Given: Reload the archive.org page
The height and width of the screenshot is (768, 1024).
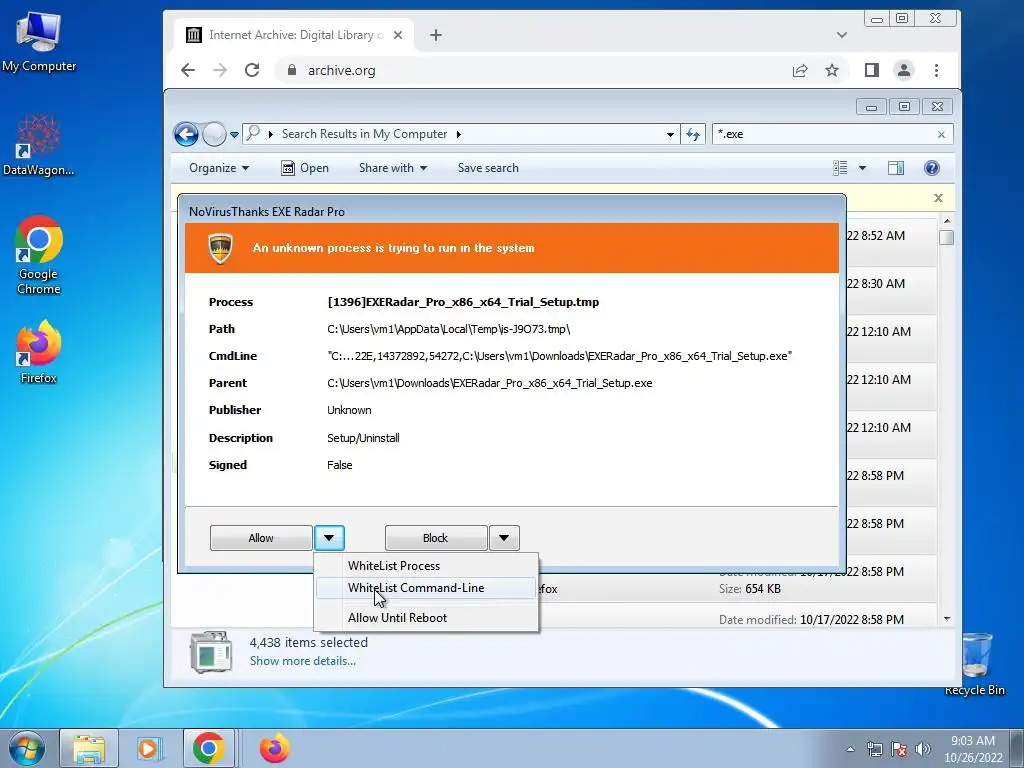Looking at the screenshot, I should pyautogui.click(x=252, y=71).
